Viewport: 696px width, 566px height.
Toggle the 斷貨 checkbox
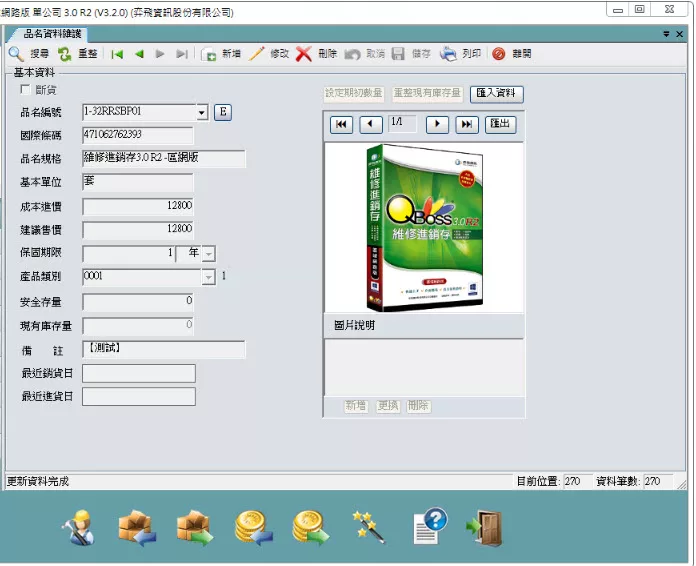point(26,90)
